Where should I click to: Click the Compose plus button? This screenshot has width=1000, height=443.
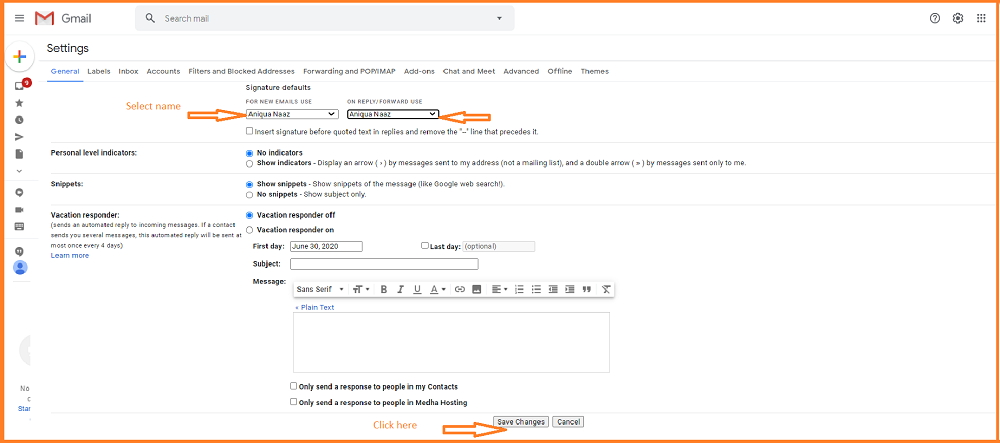coord(19,57)
